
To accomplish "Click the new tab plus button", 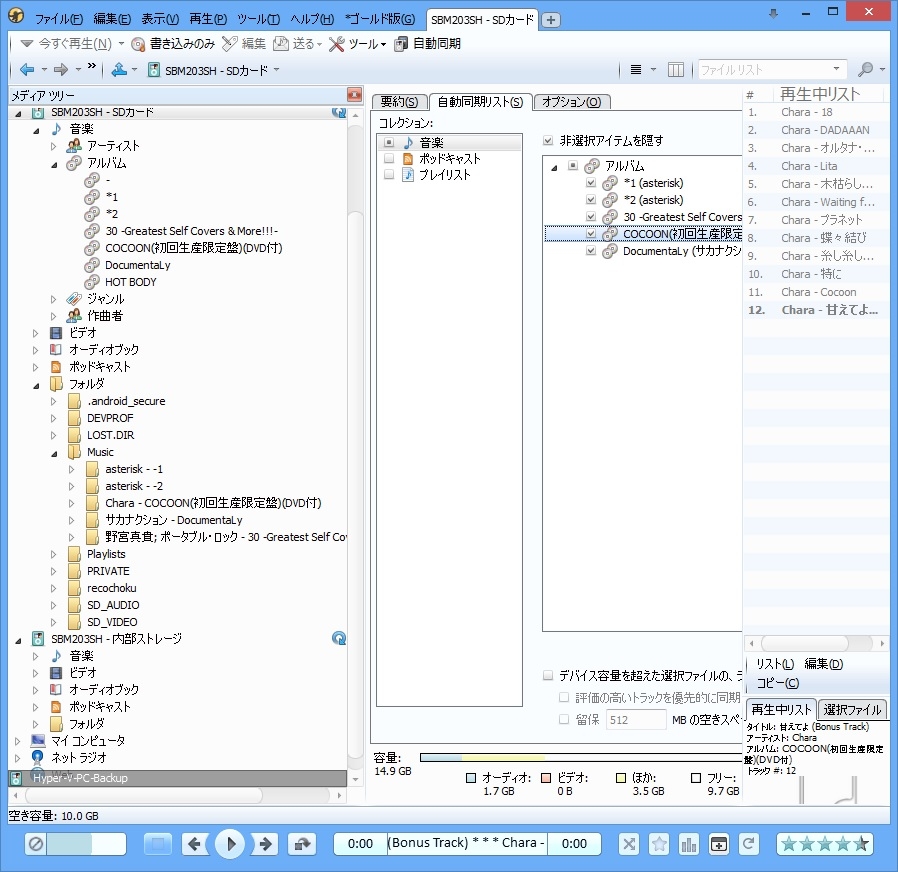I will 551,20.
